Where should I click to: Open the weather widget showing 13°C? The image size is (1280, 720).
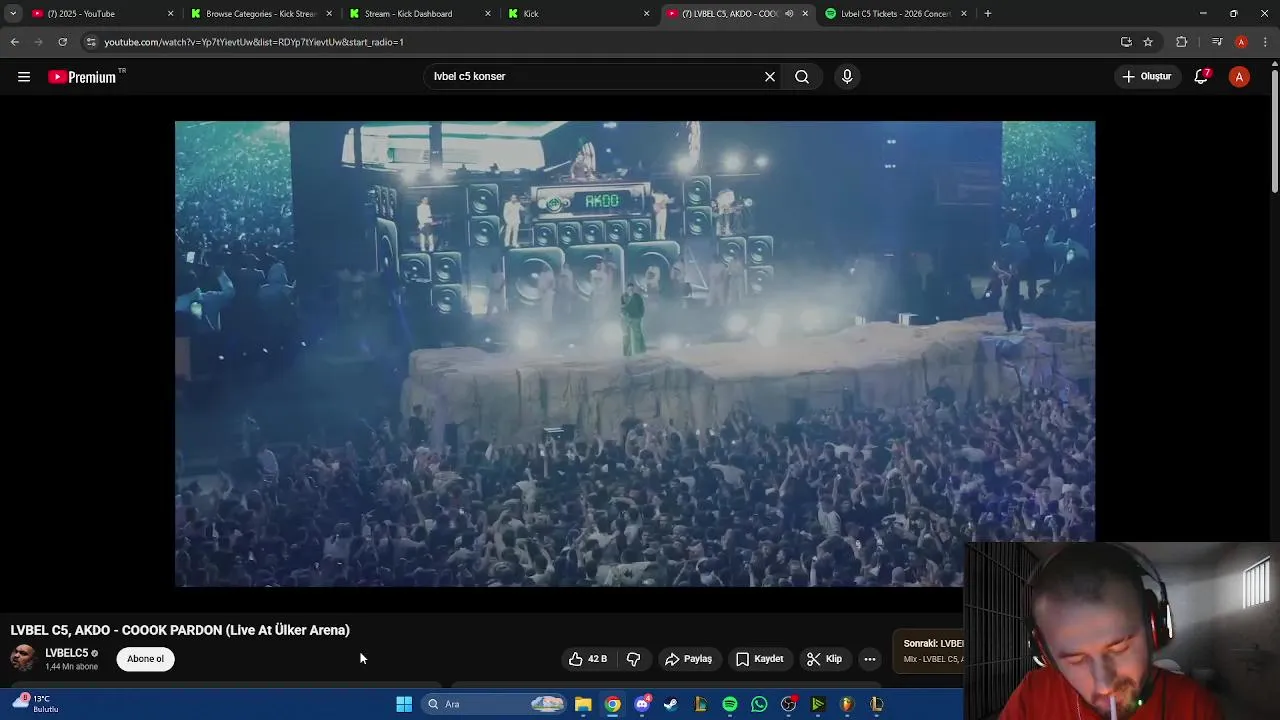pos(36,704)
